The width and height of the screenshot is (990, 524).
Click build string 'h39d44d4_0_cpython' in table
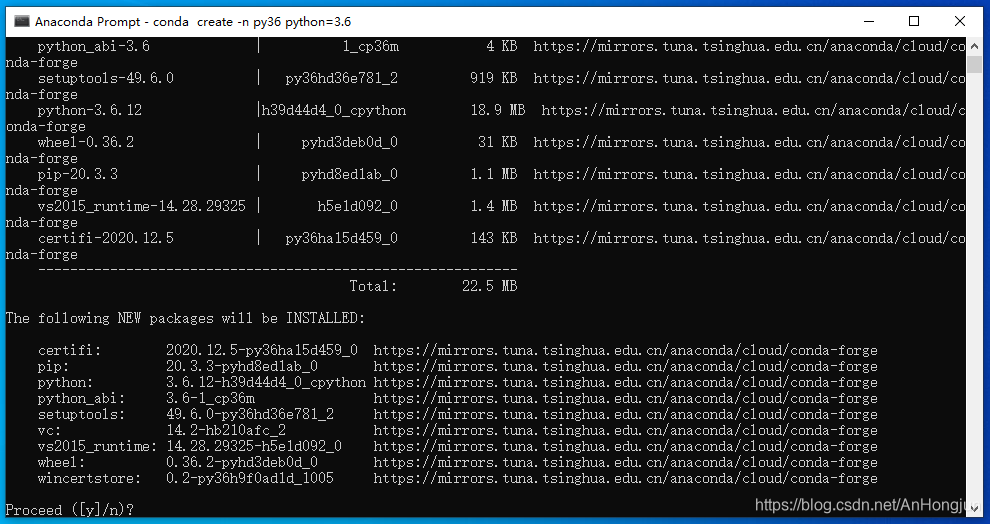(x=333, y=110)
